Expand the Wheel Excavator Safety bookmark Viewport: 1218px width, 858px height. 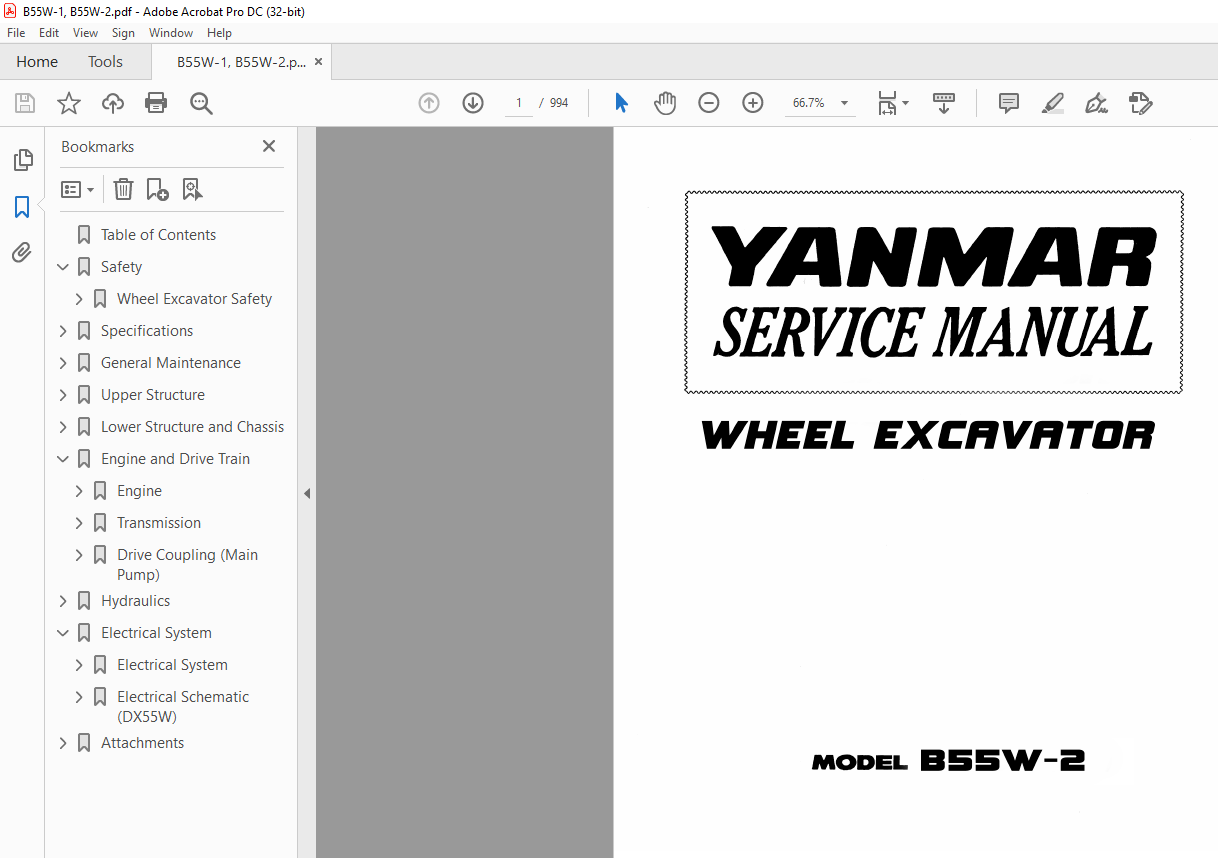79,299
